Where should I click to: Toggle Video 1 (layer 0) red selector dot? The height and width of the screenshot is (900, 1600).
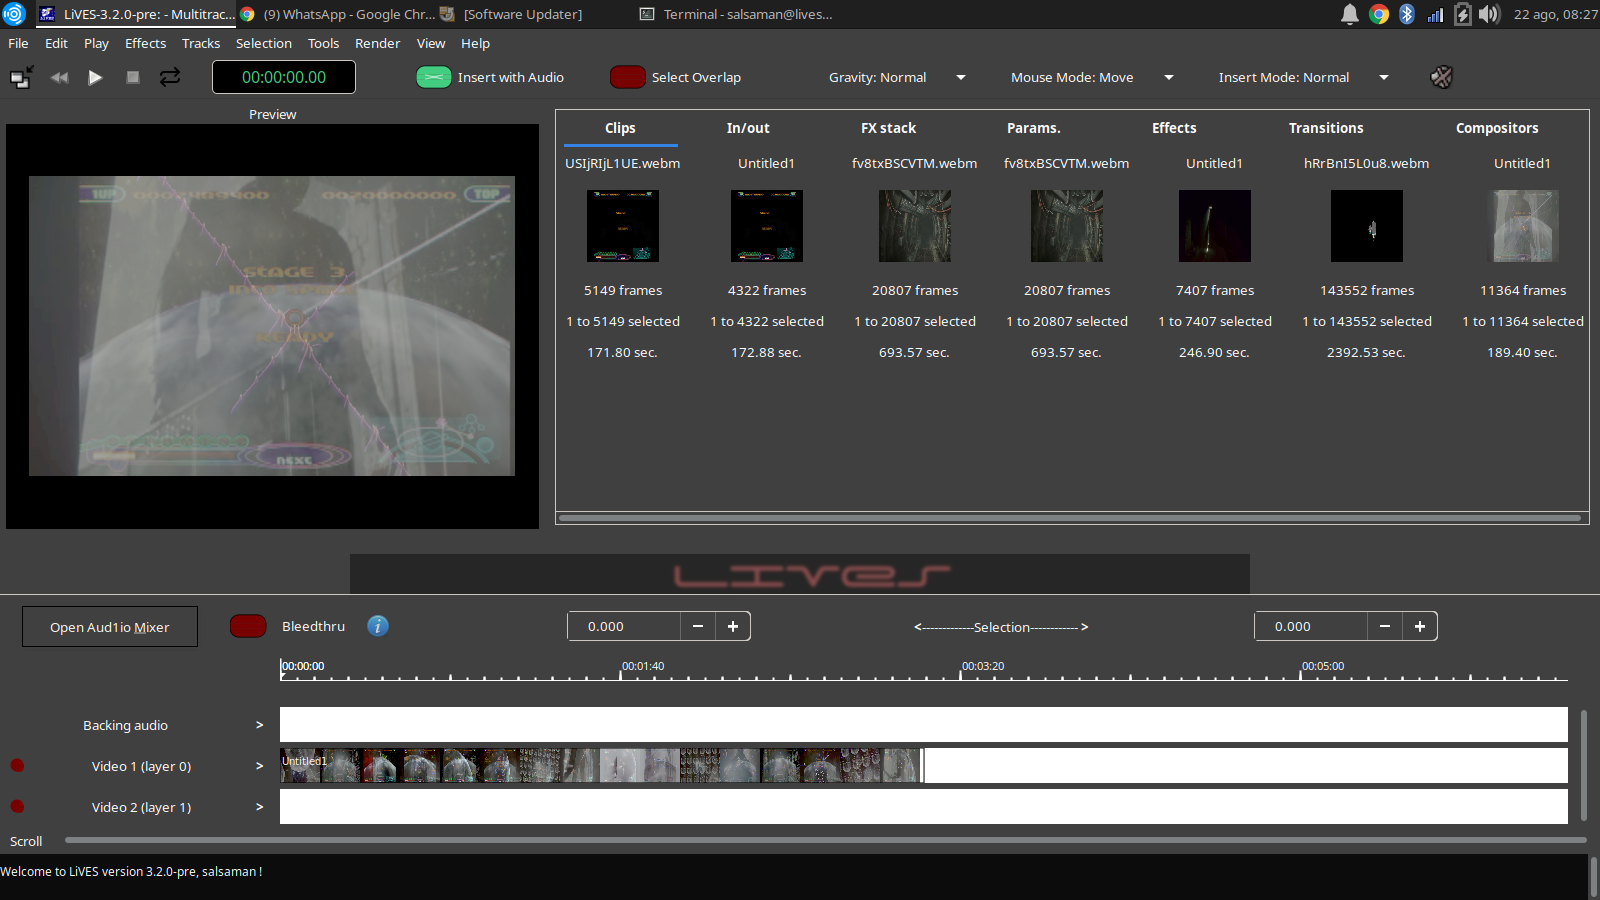click(x=17, y=766)
